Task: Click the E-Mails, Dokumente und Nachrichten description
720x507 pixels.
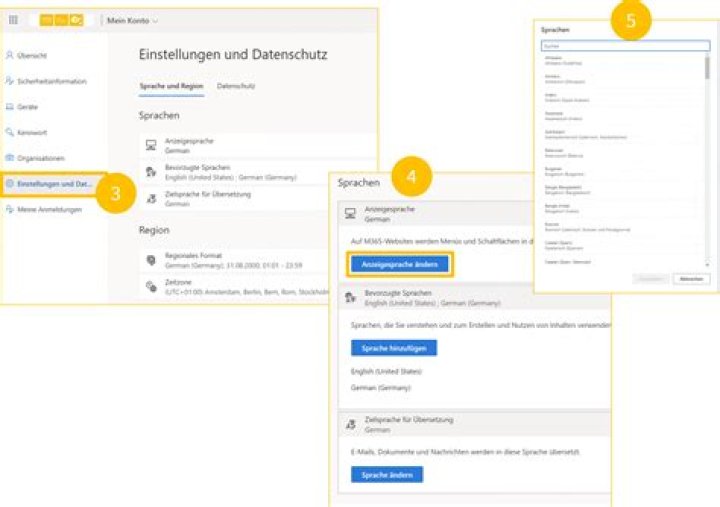Action: click(465, 452)
